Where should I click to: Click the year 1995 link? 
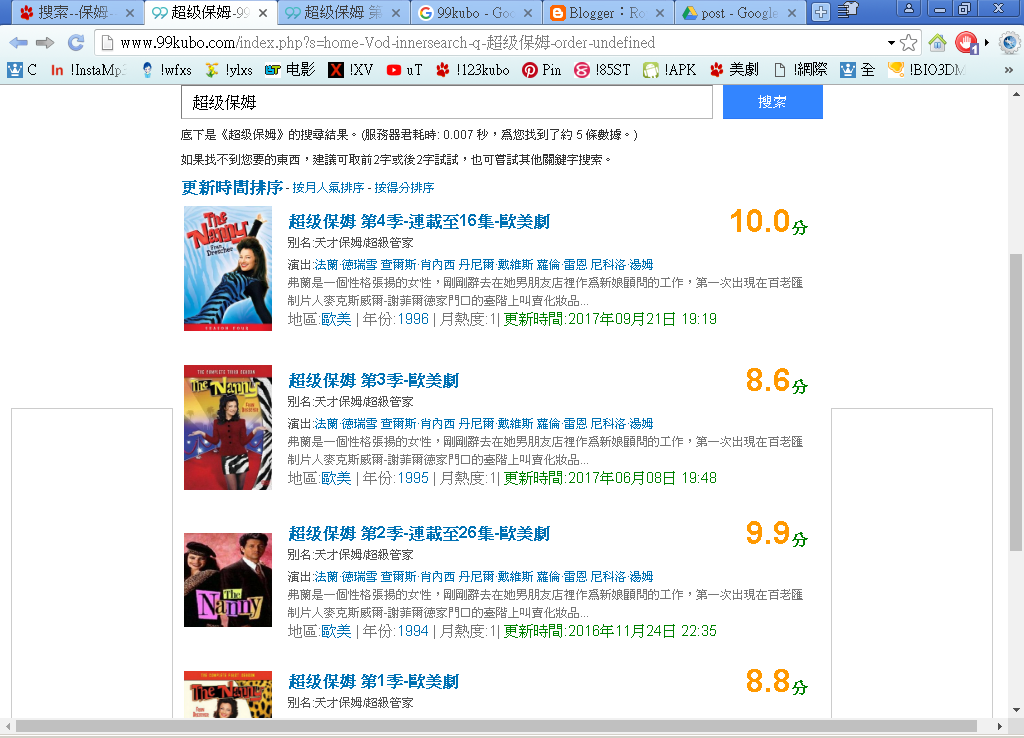[x=413, y=479]
